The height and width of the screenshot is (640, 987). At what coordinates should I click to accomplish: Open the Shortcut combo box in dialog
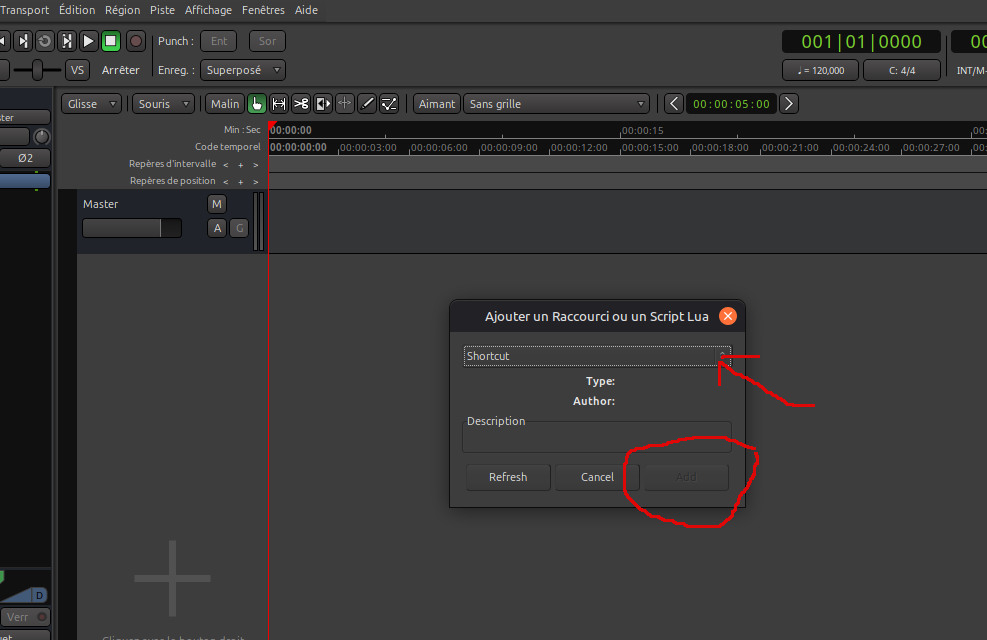click(597, 356)
